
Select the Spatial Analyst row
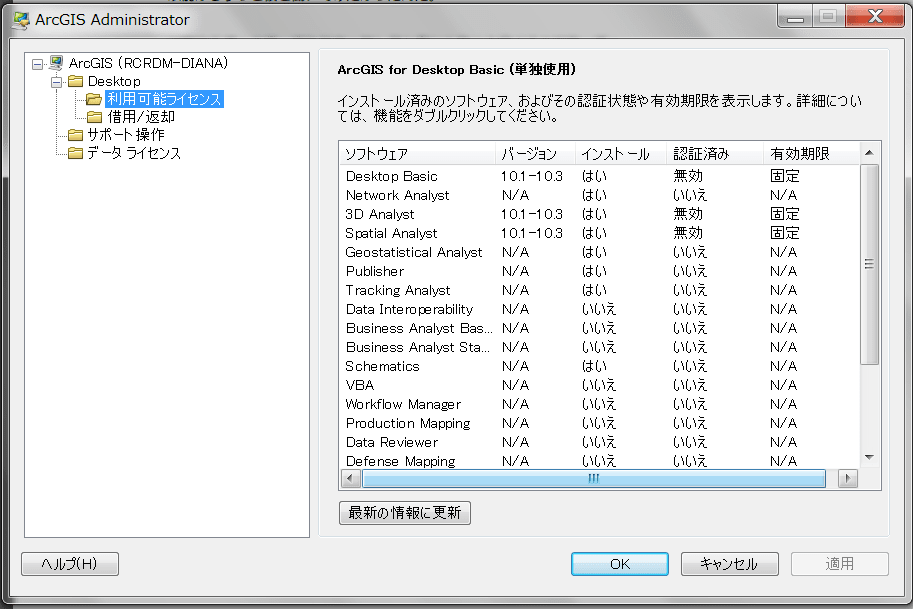click(599, 233)
